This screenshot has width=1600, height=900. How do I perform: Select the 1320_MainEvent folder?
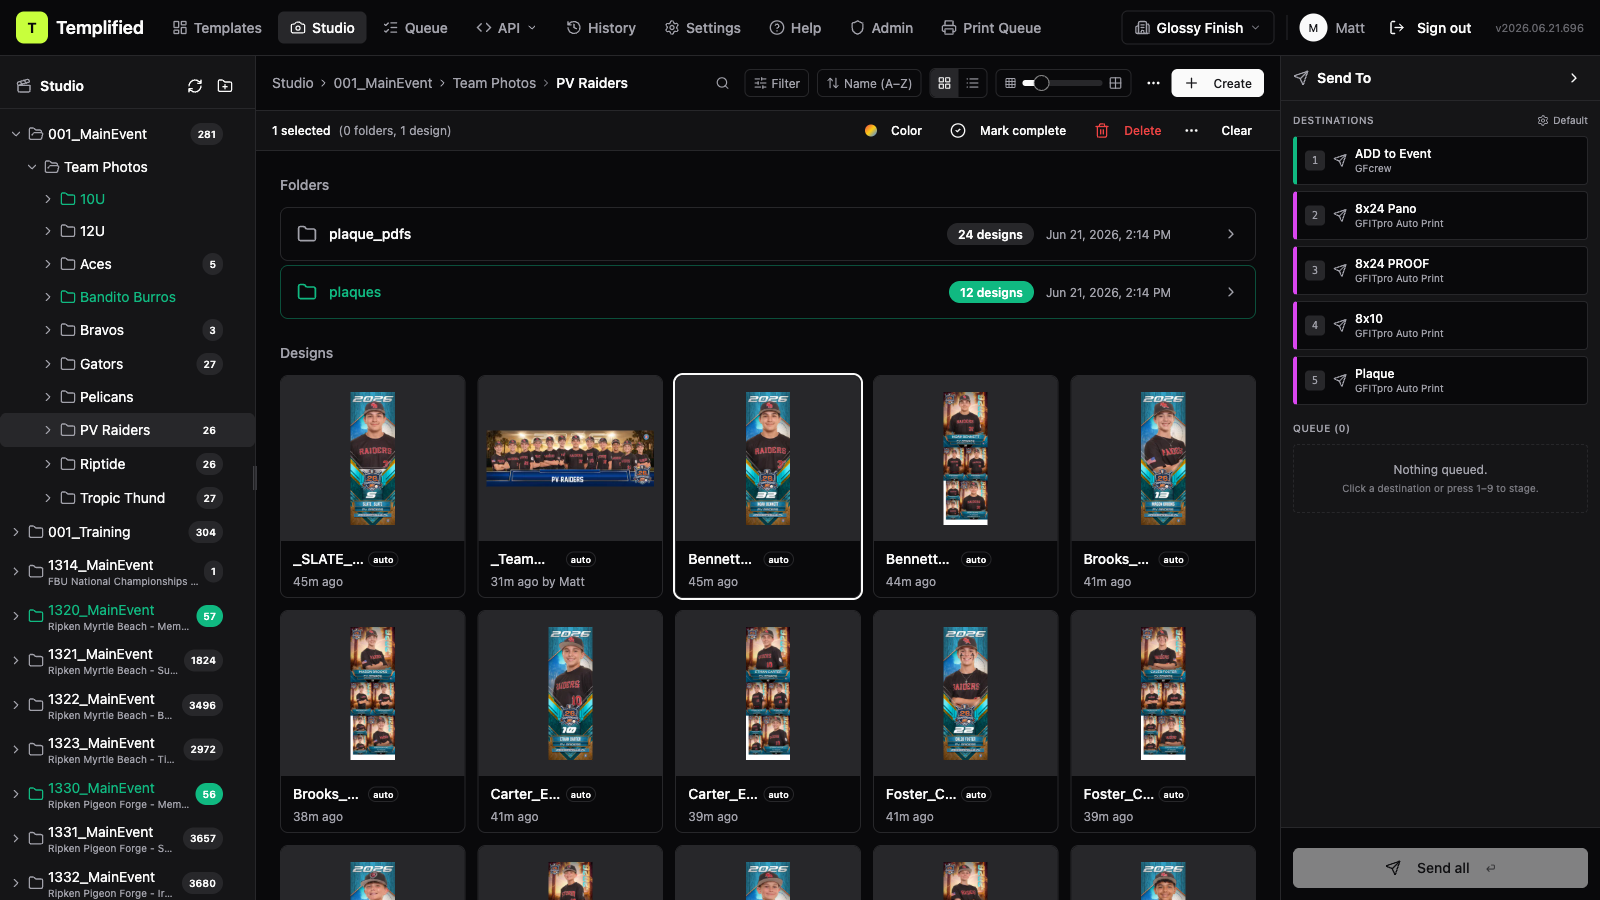tap(128, 617)
